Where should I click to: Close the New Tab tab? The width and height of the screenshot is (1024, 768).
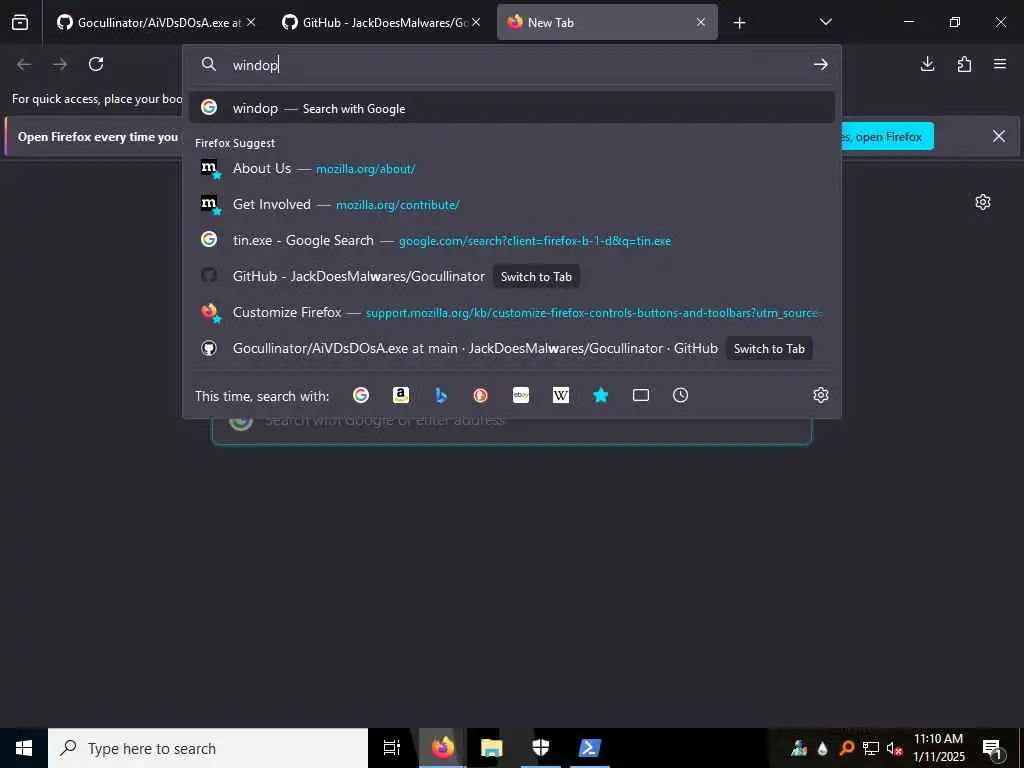[701, 22]
